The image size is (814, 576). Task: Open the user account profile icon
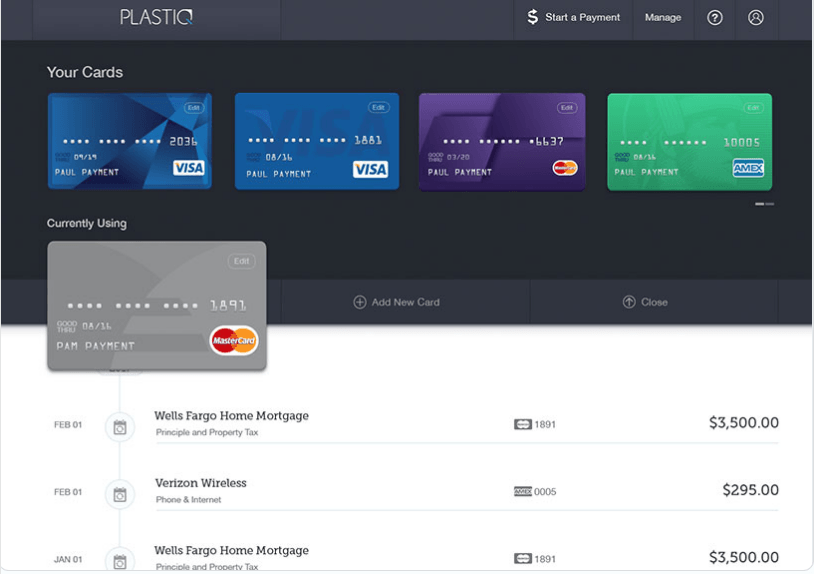coord(756,18)
